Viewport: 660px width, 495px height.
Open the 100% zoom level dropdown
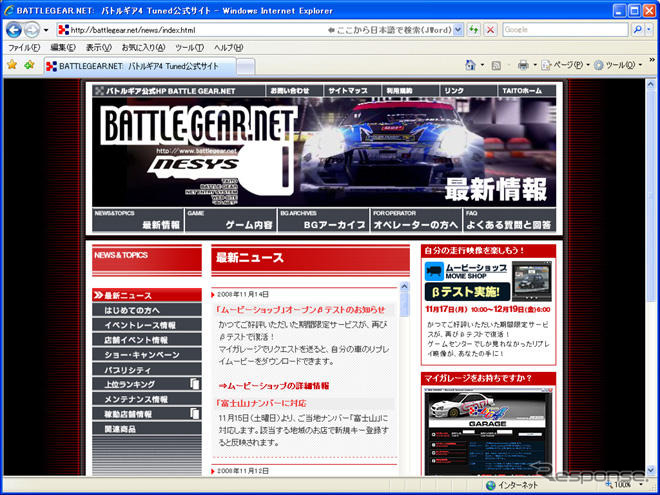coord(641,485)
